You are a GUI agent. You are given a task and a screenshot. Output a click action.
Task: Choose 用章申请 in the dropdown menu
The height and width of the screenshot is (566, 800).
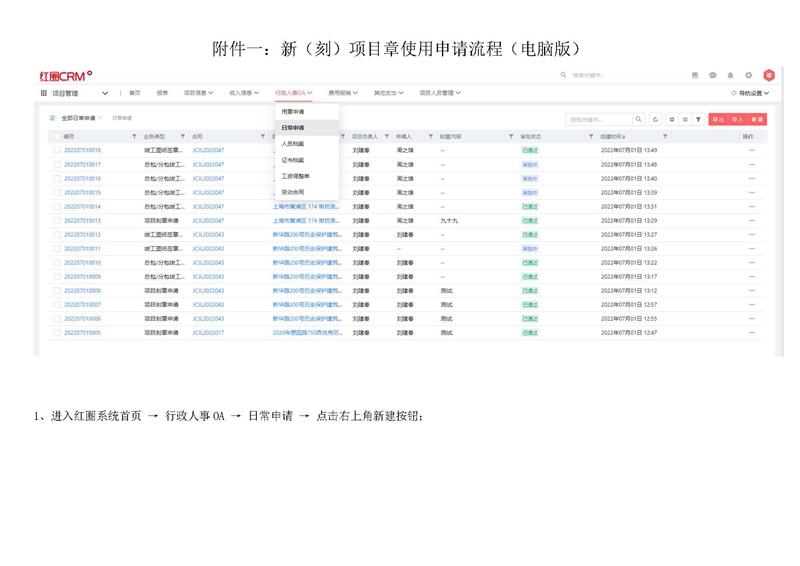[293, 112]
